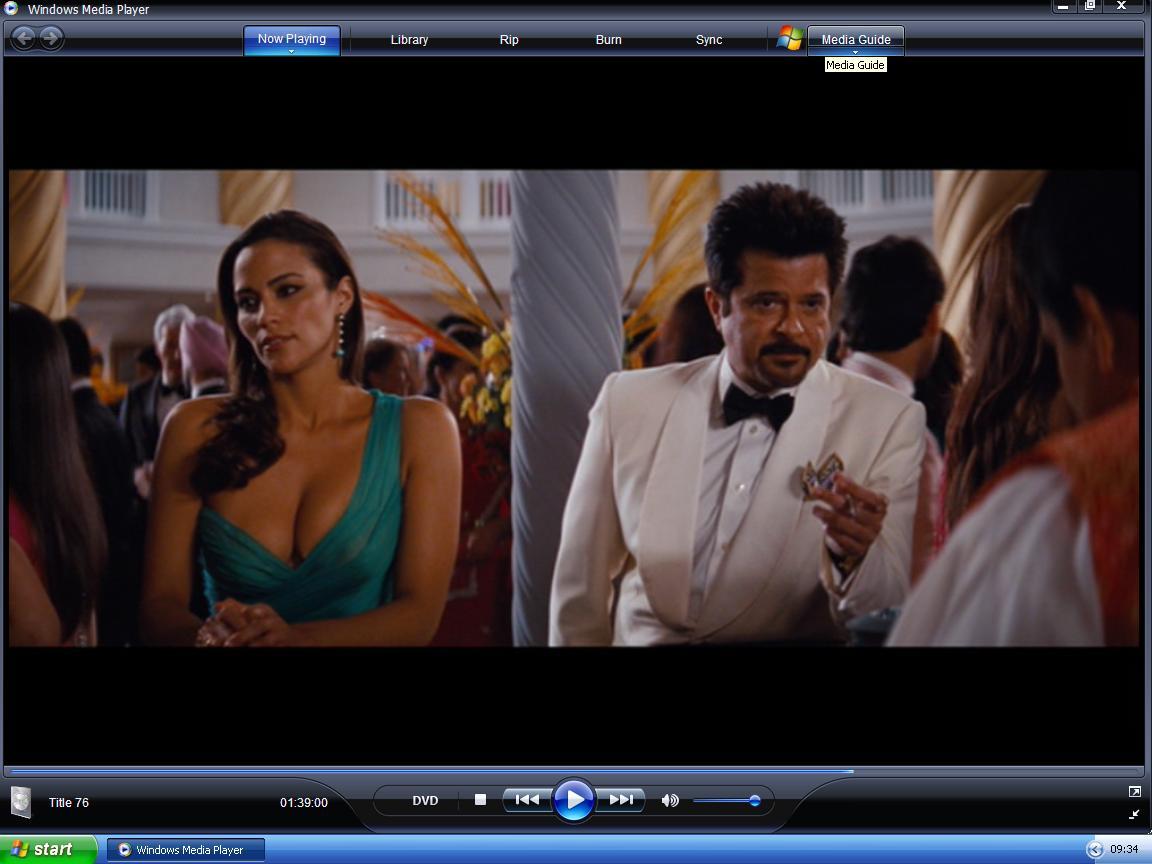The height and width of the screenshot is (864, 1152).
Task: Open the Burn tab
Action: pyautogui.click(x=608, y=40)
